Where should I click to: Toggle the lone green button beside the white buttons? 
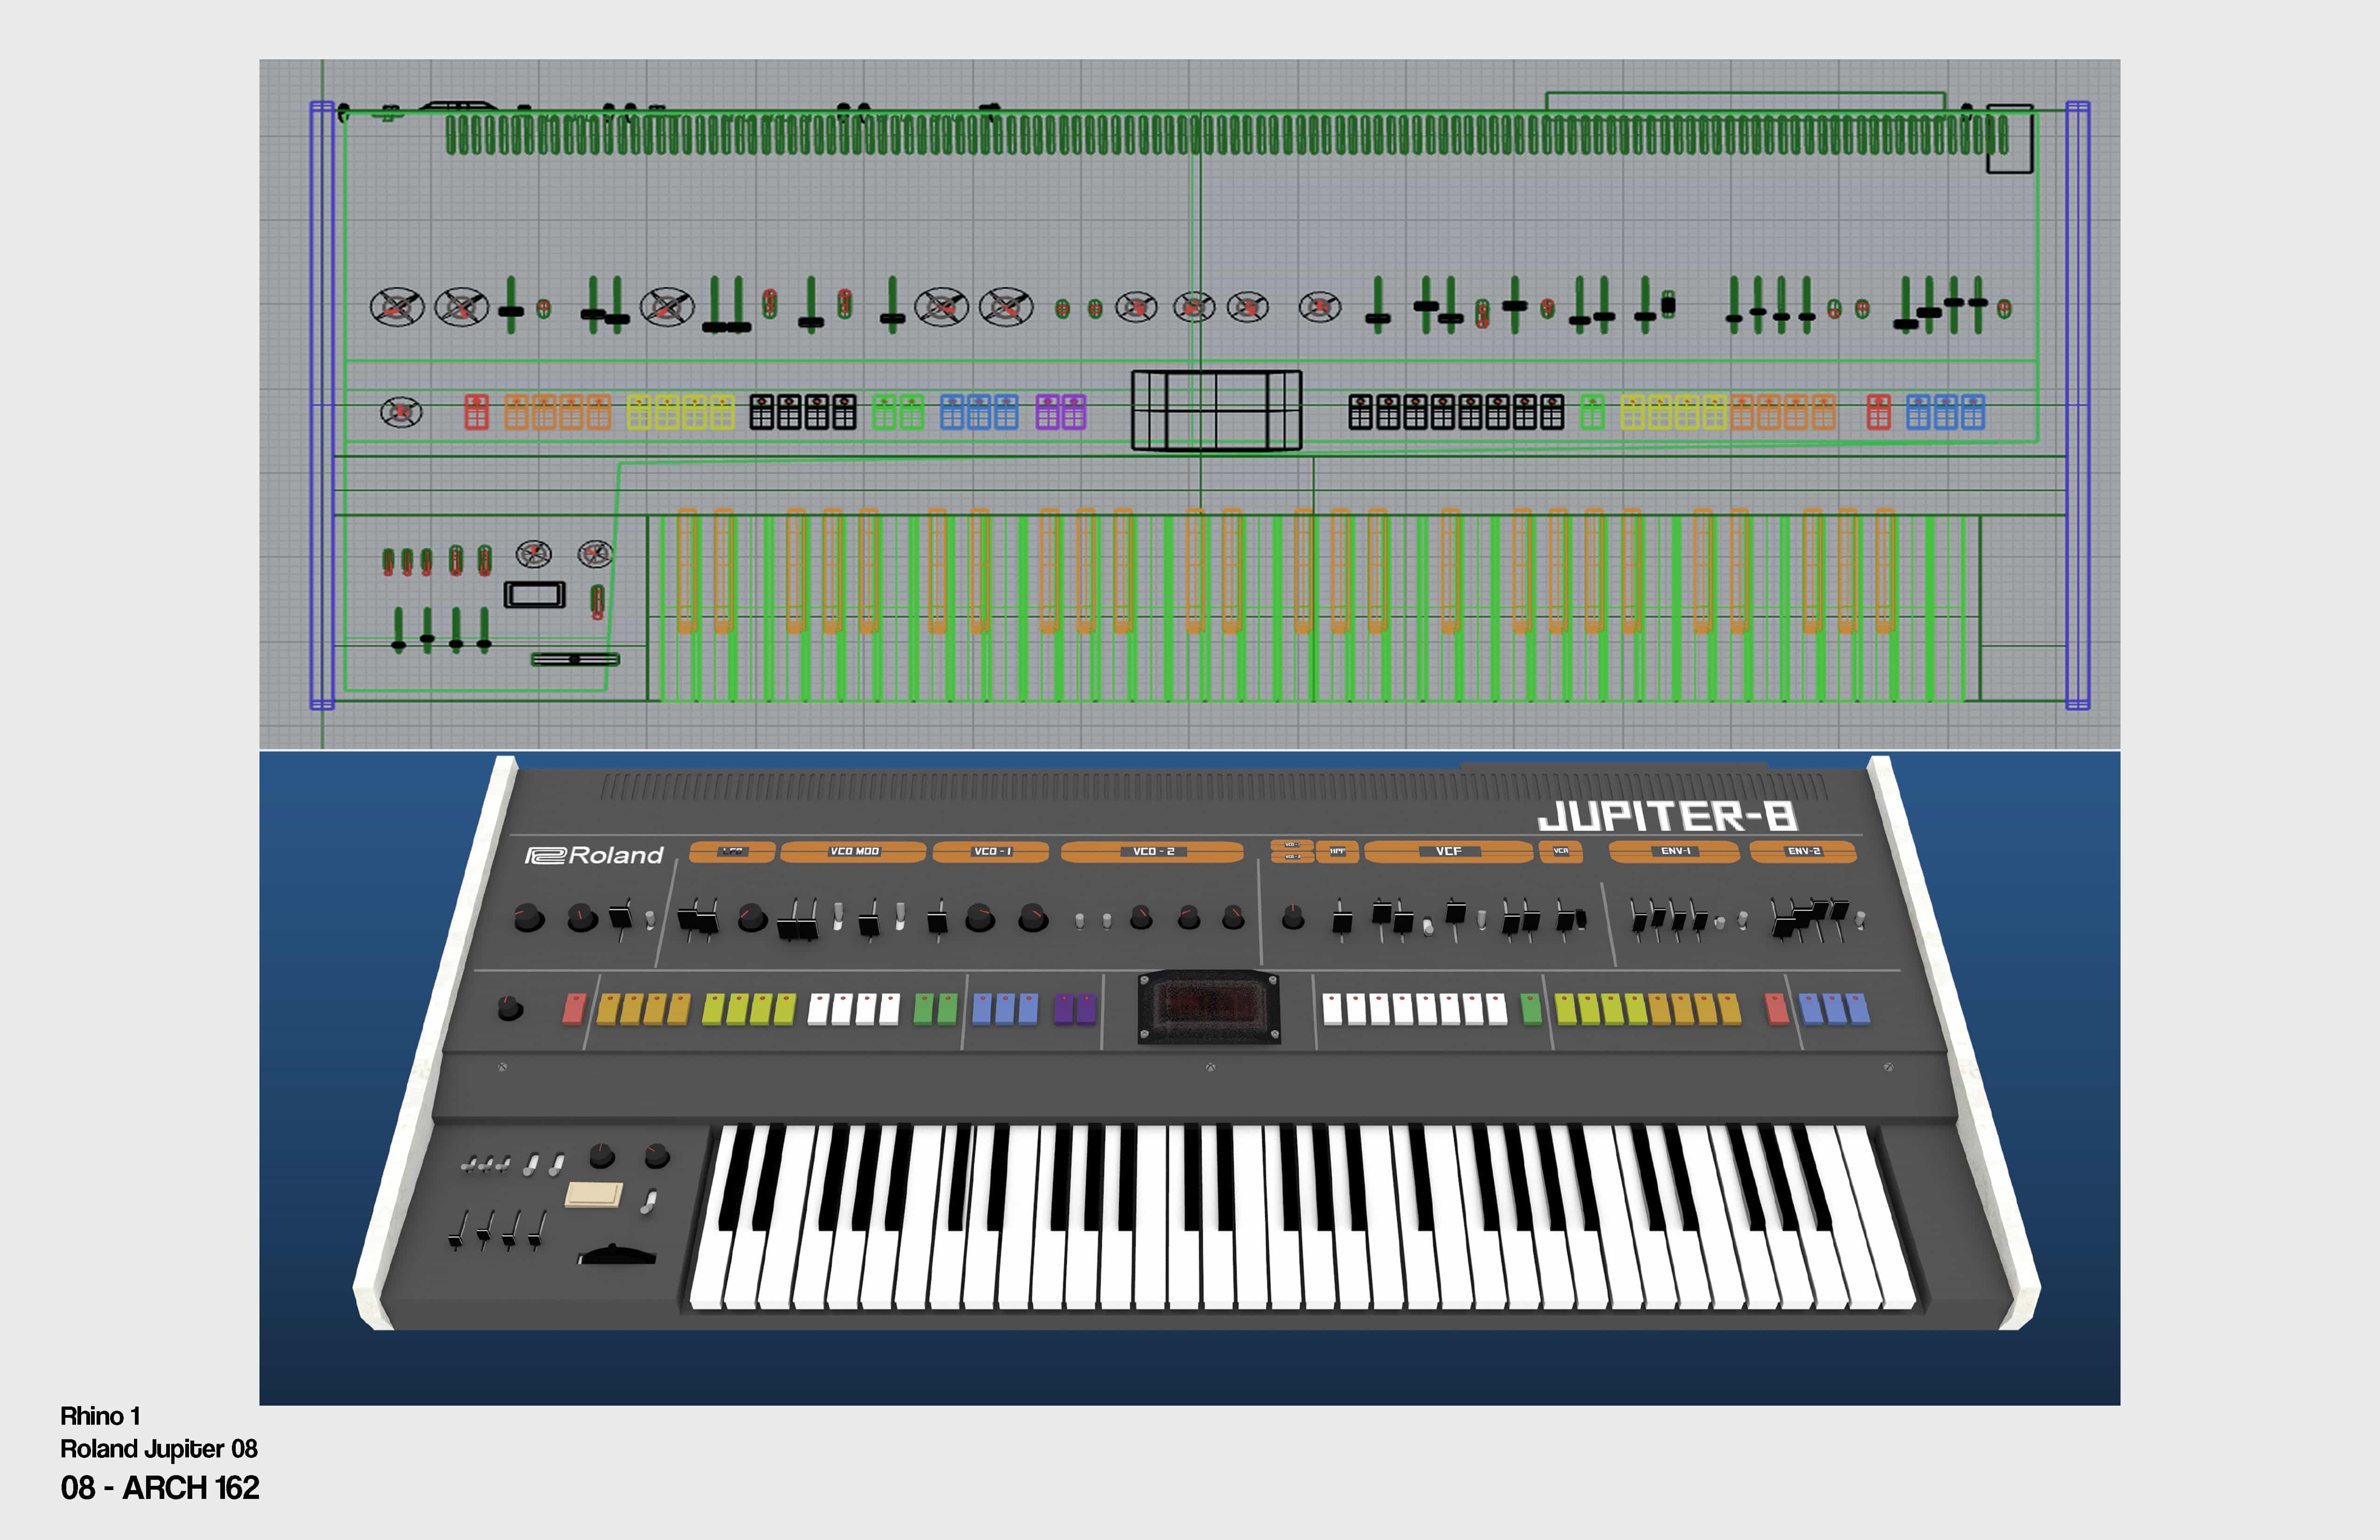click(x=1530, y=1008)
